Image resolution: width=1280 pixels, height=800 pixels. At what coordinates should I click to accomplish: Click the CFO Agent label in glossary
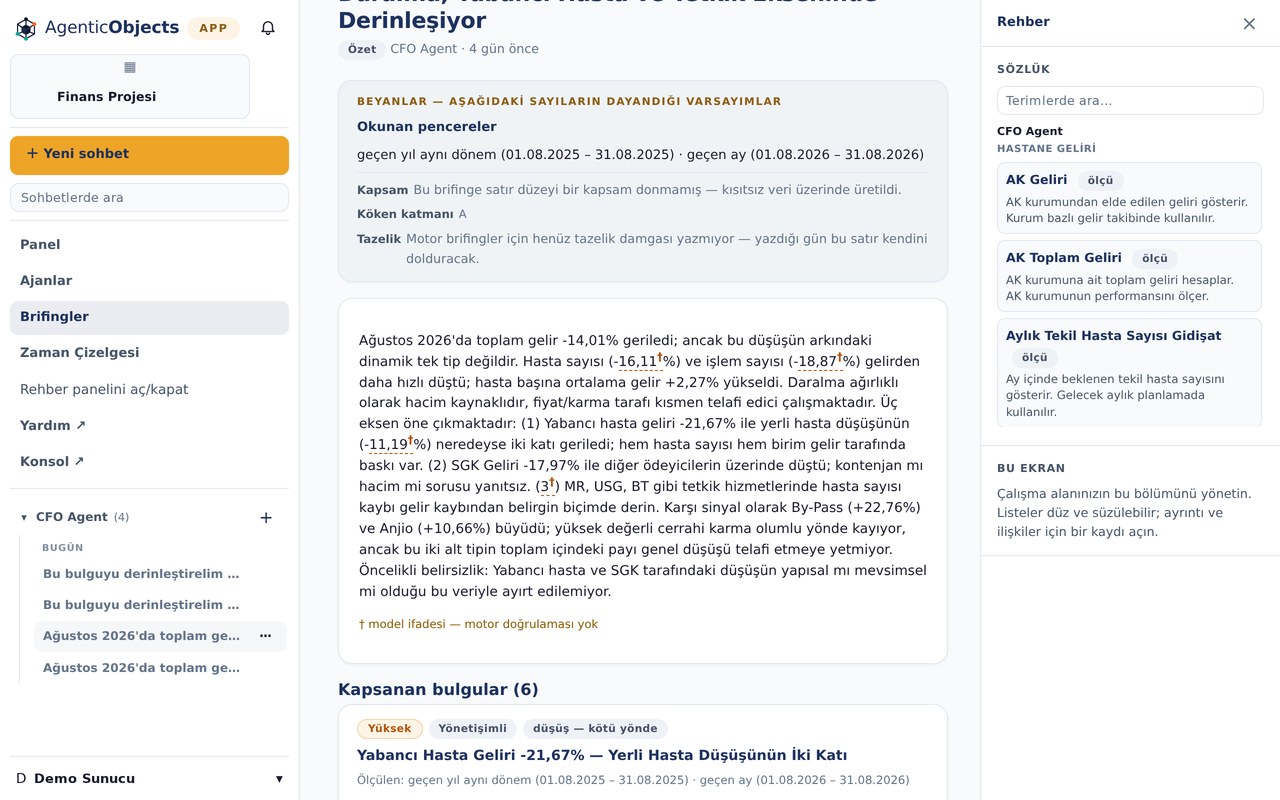(x=1030, y=131)
